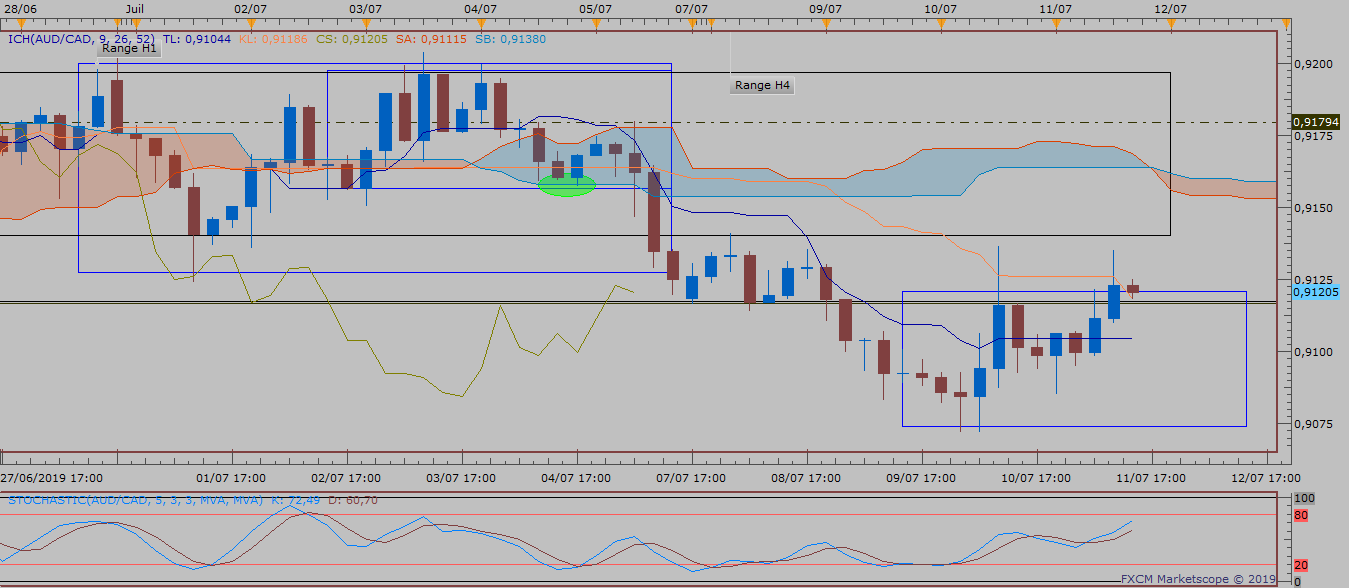The height and width of the screenshot is (588, 1349).
Task: Click the 0,9100 price axis label
Action: pyautogui.click(x=1312, y=351)
